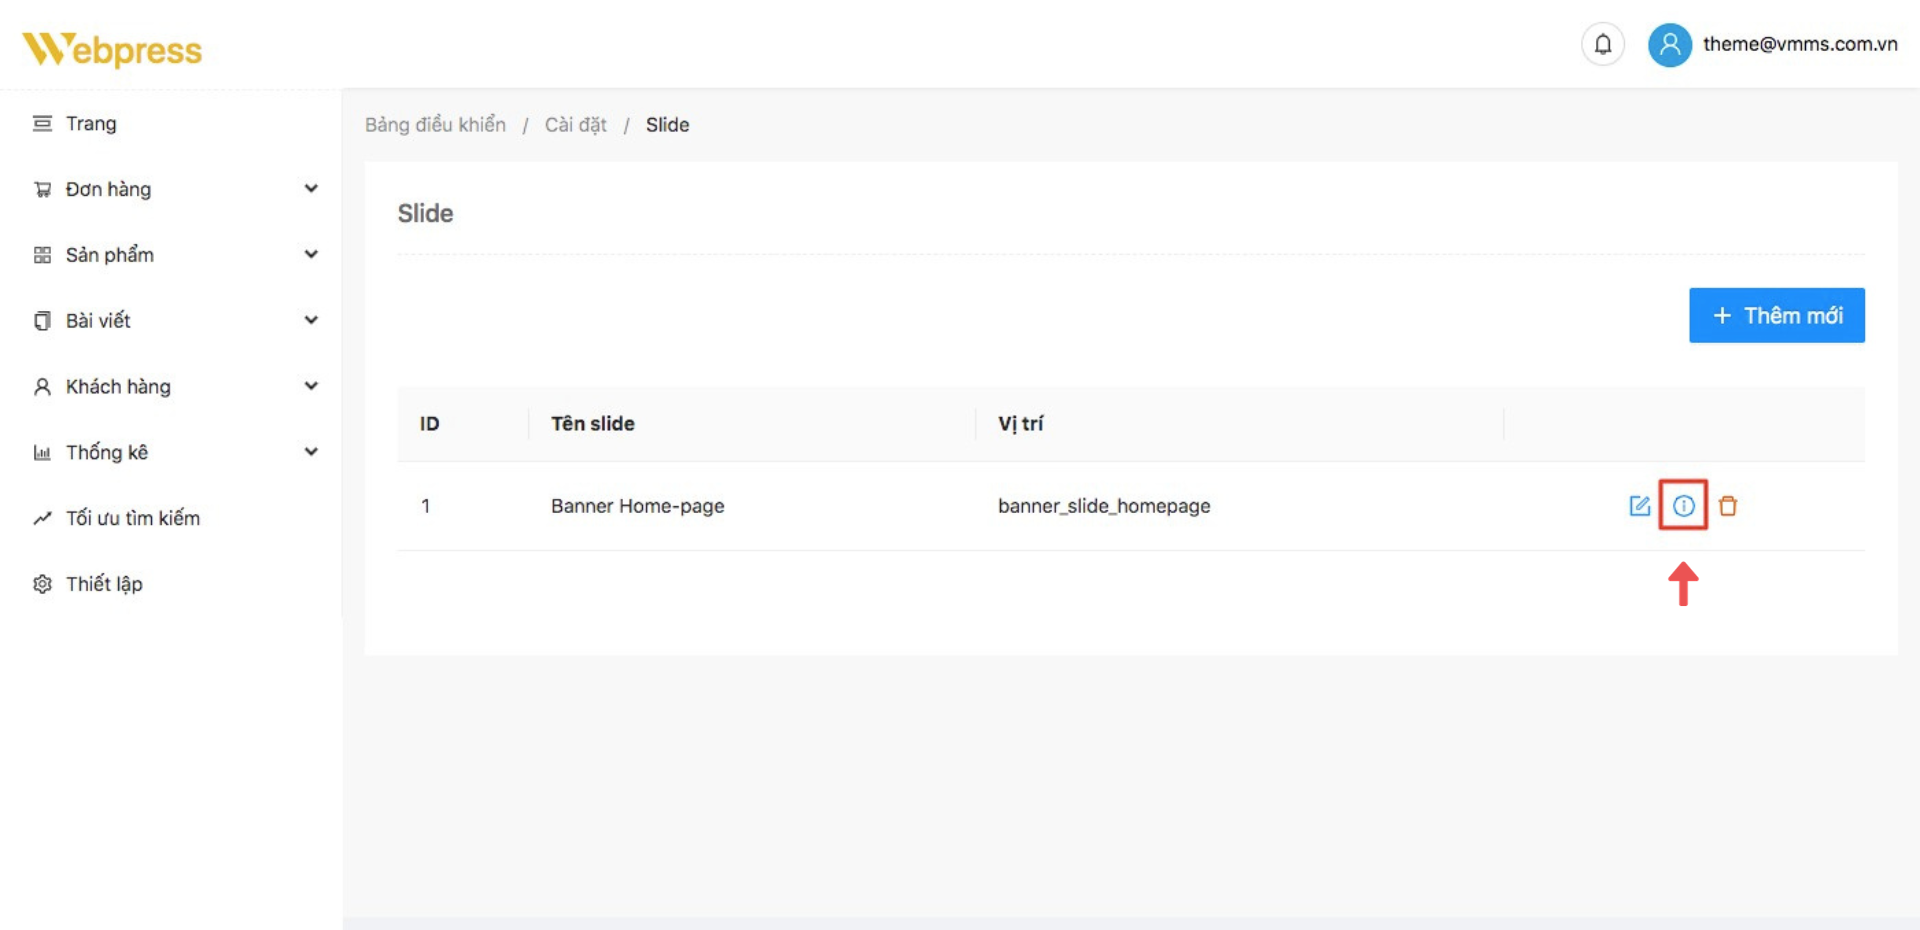View info for Banner Home-page slide
This screenshot has height=930, width=1920.
point(1683,506)
